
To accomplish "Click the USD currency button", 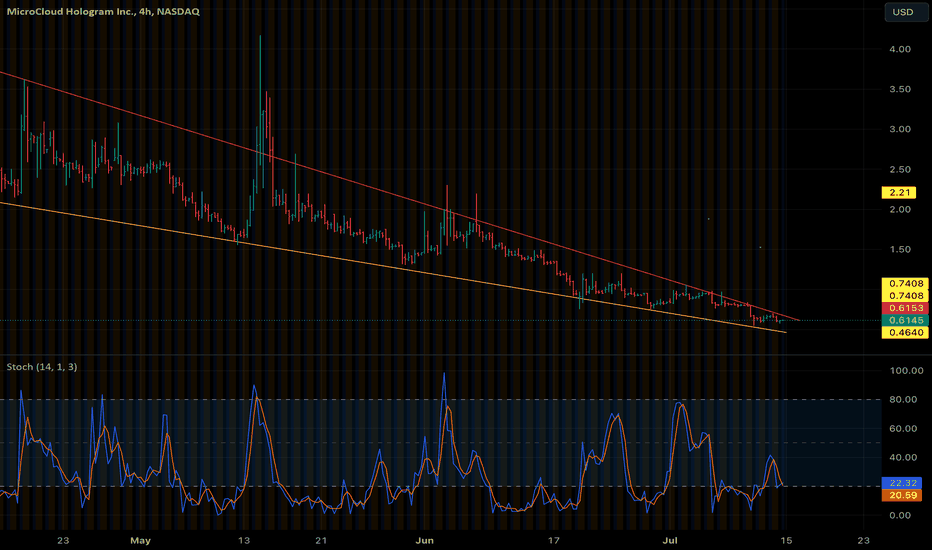I will 906,12.
